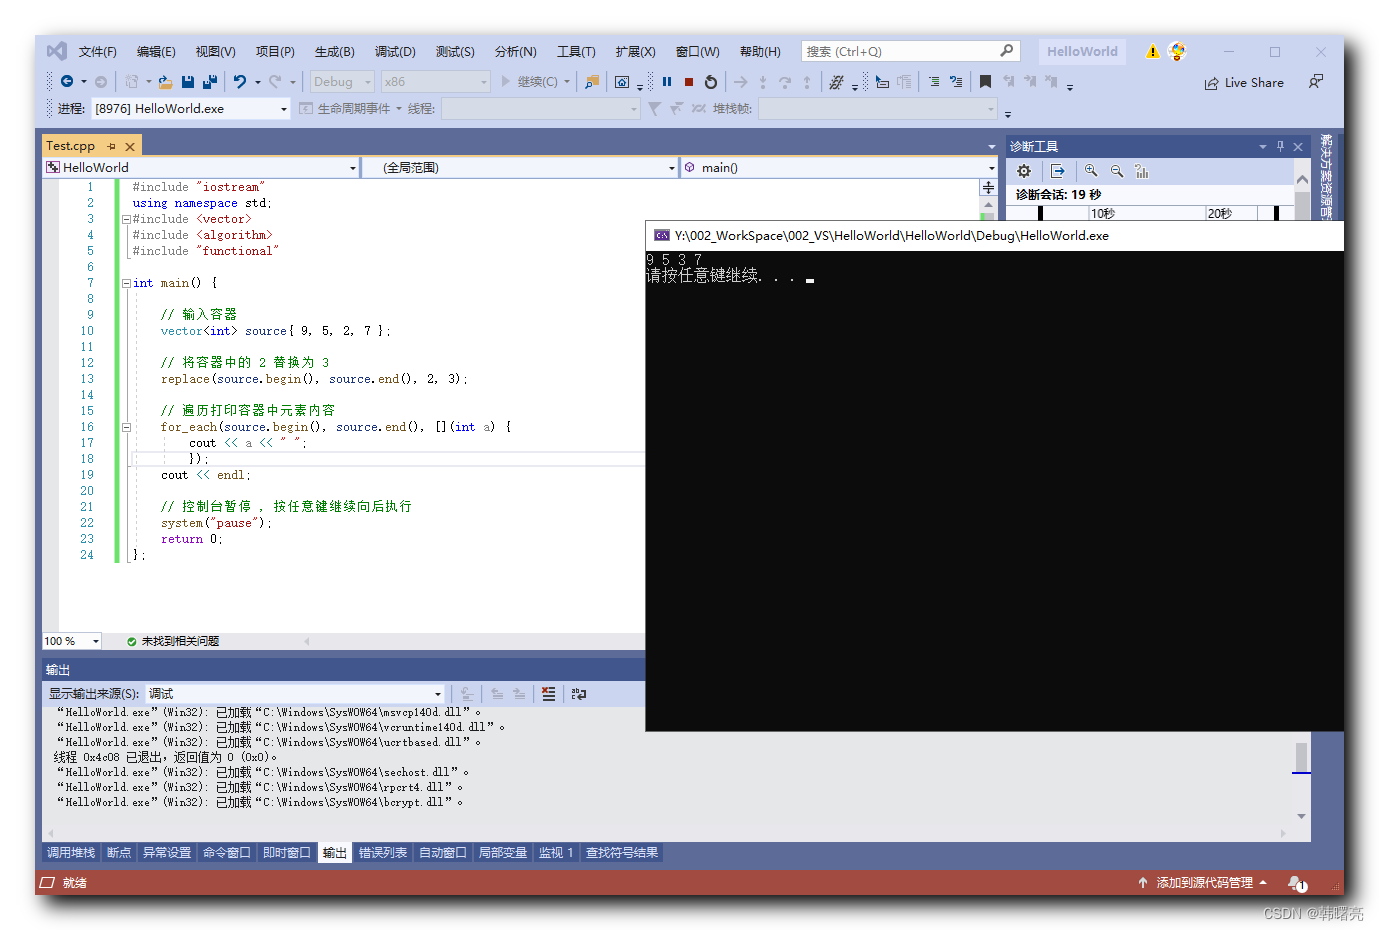Click the find in files icon
1379x930 pixels.
592,82
